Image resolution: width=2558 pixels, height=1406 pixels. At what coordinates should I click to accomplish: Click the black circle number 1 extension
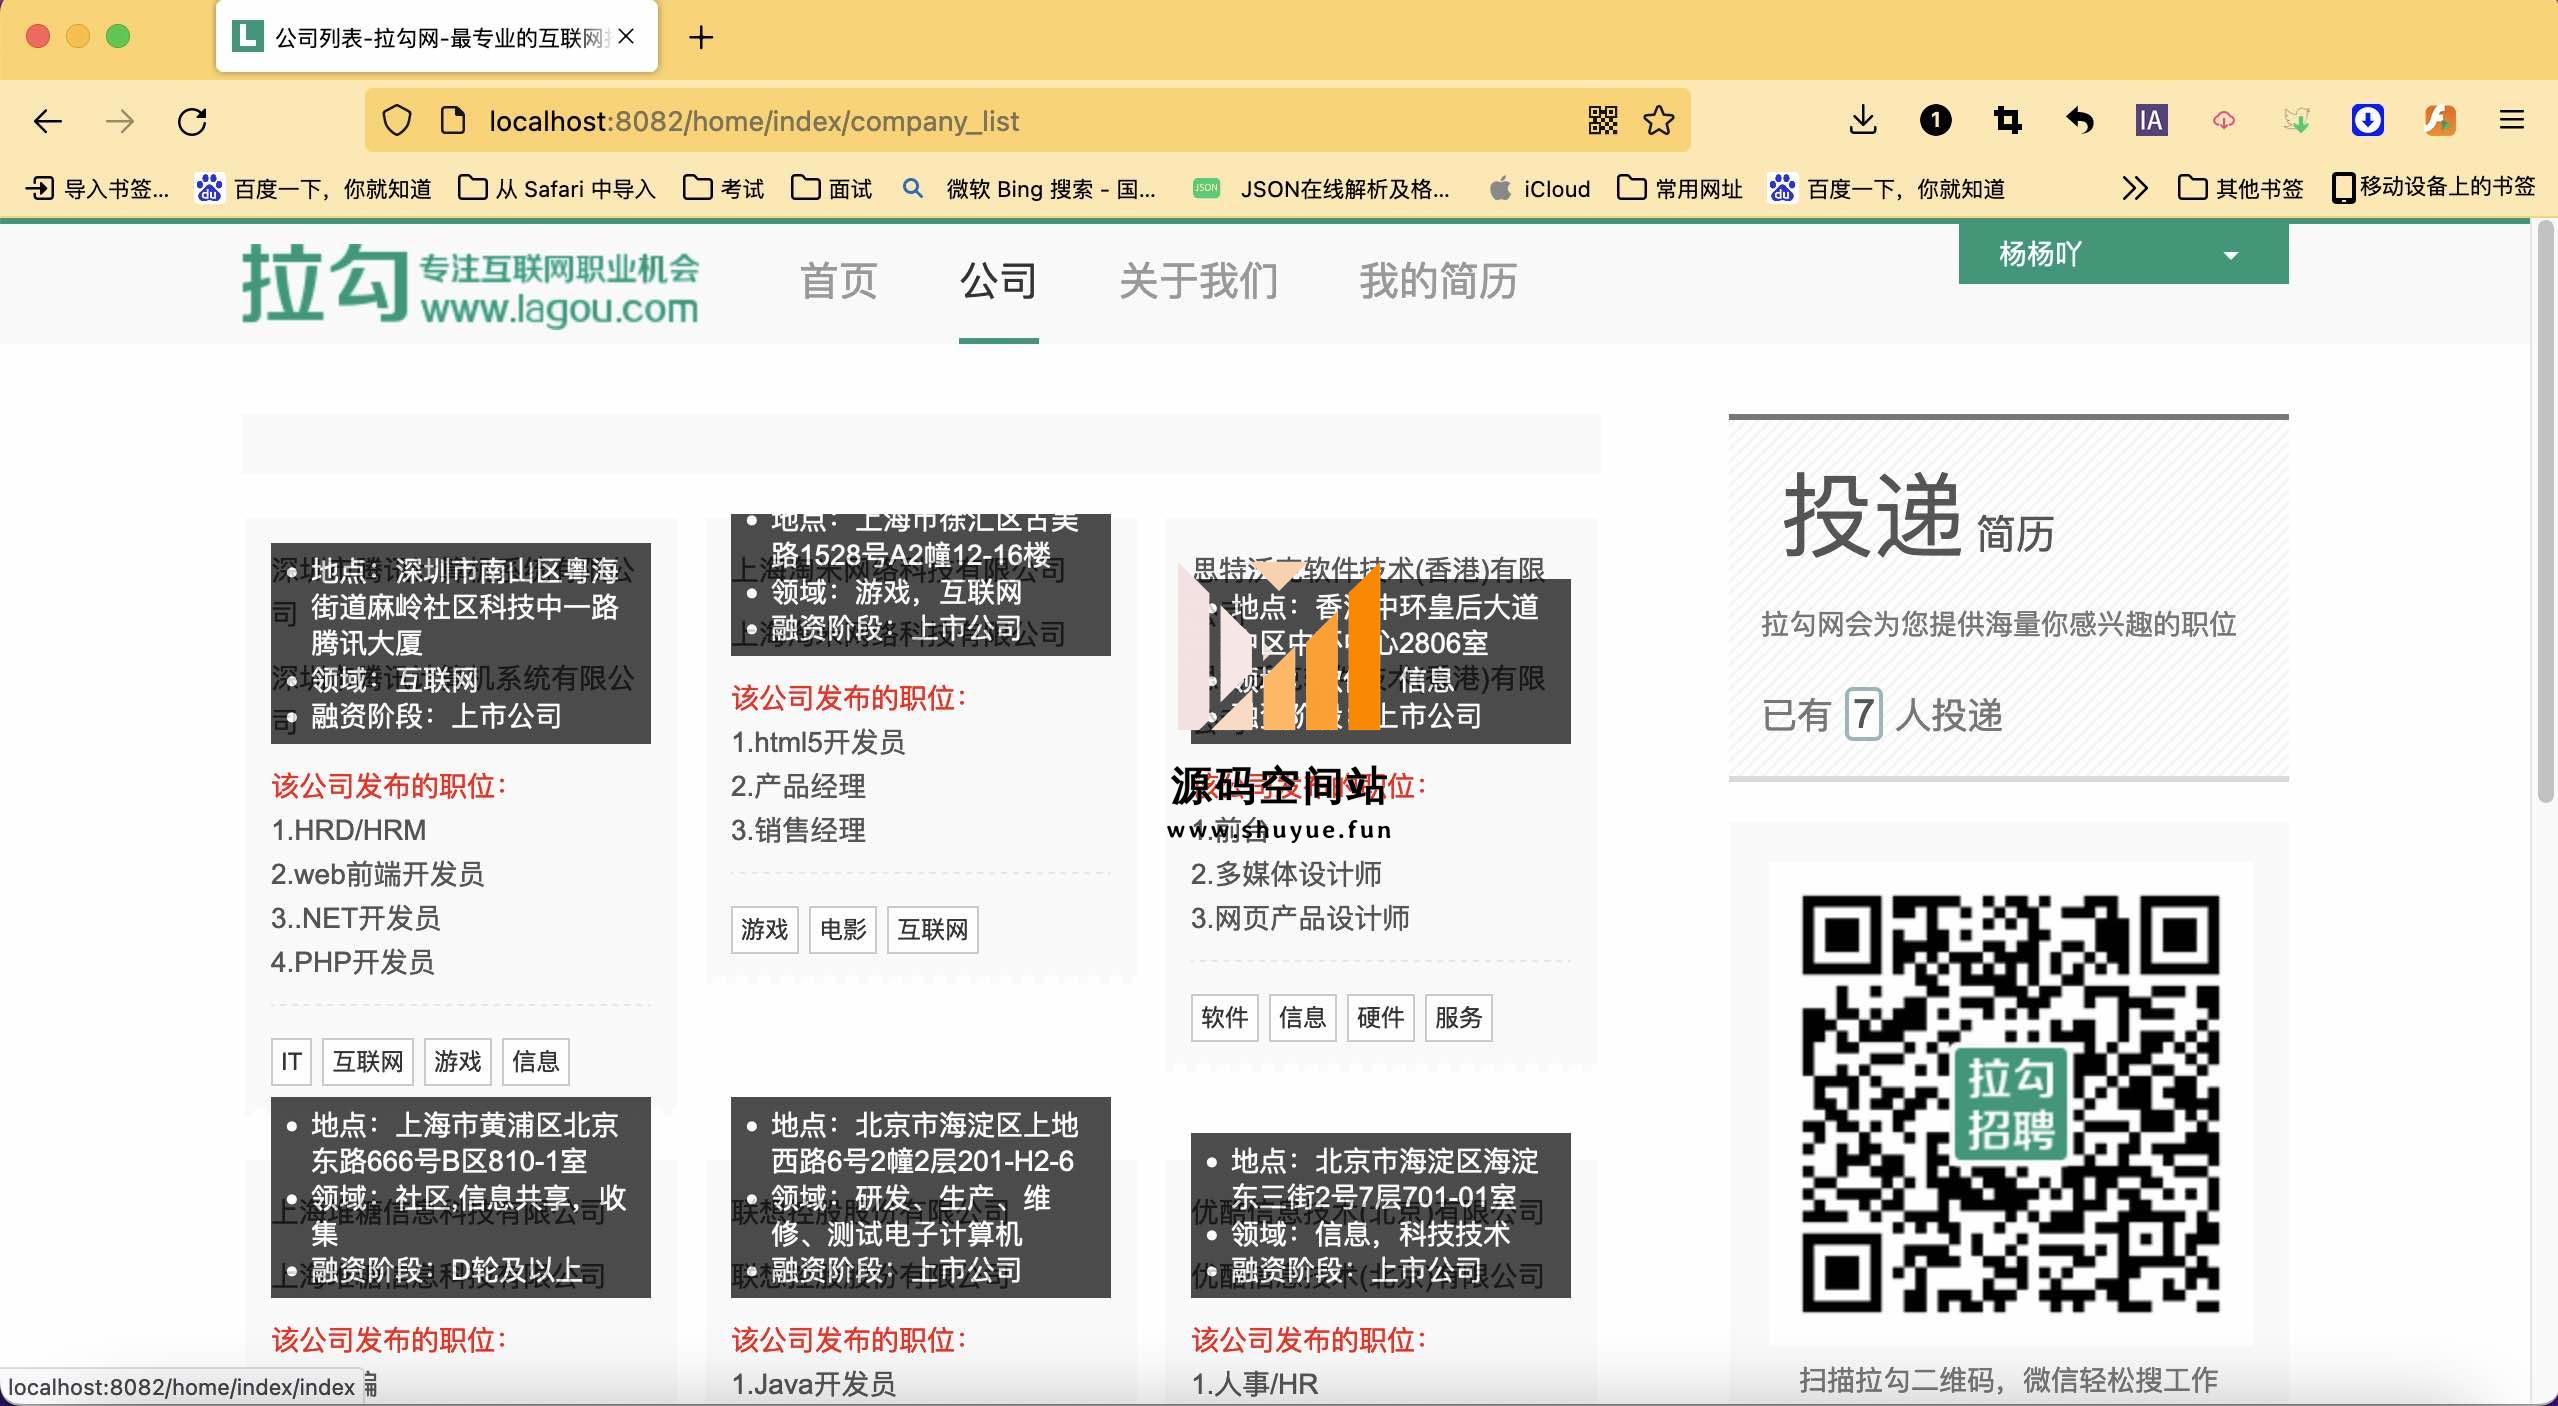1935,121
